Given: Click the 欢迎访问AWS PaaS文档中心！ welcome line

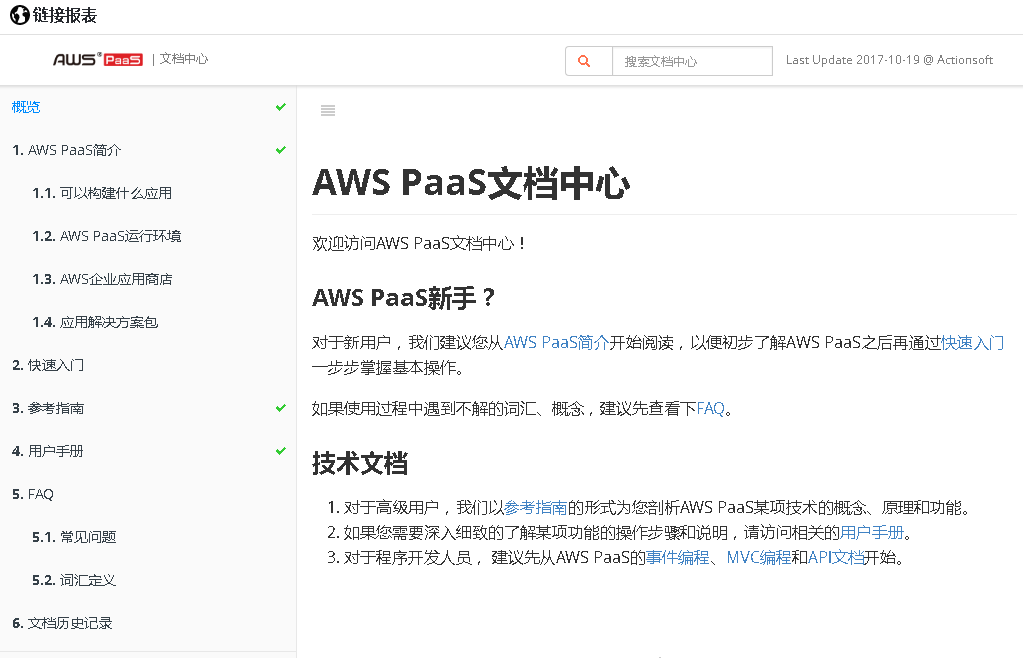Looking at the screenshot, I should click(x=418, y=243).
